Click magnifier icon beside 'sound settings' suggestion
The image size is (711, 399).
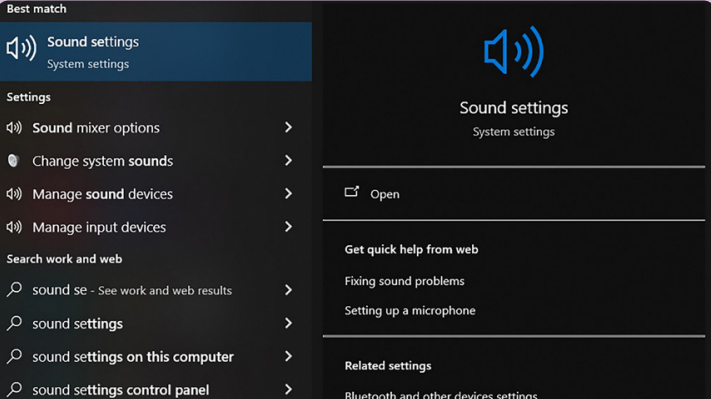14,323
